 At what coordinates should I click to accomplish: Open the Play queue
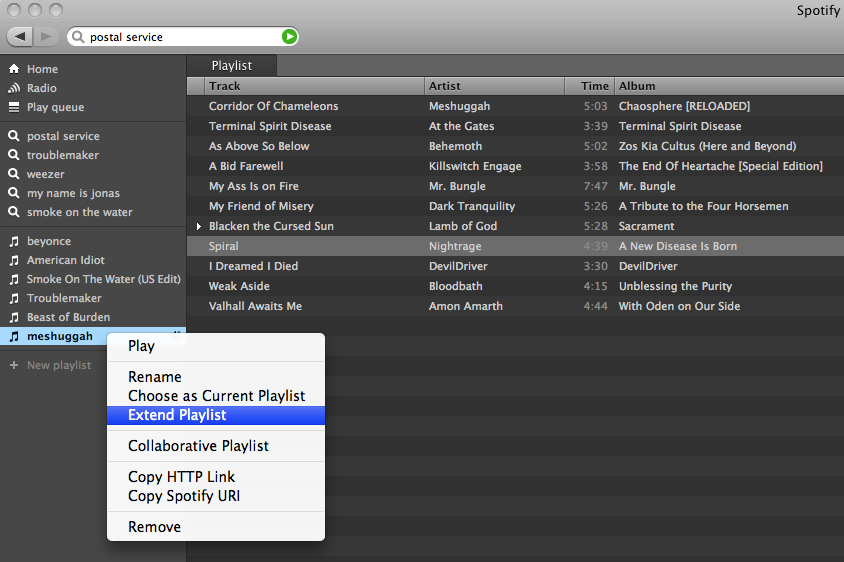(55, 107)
